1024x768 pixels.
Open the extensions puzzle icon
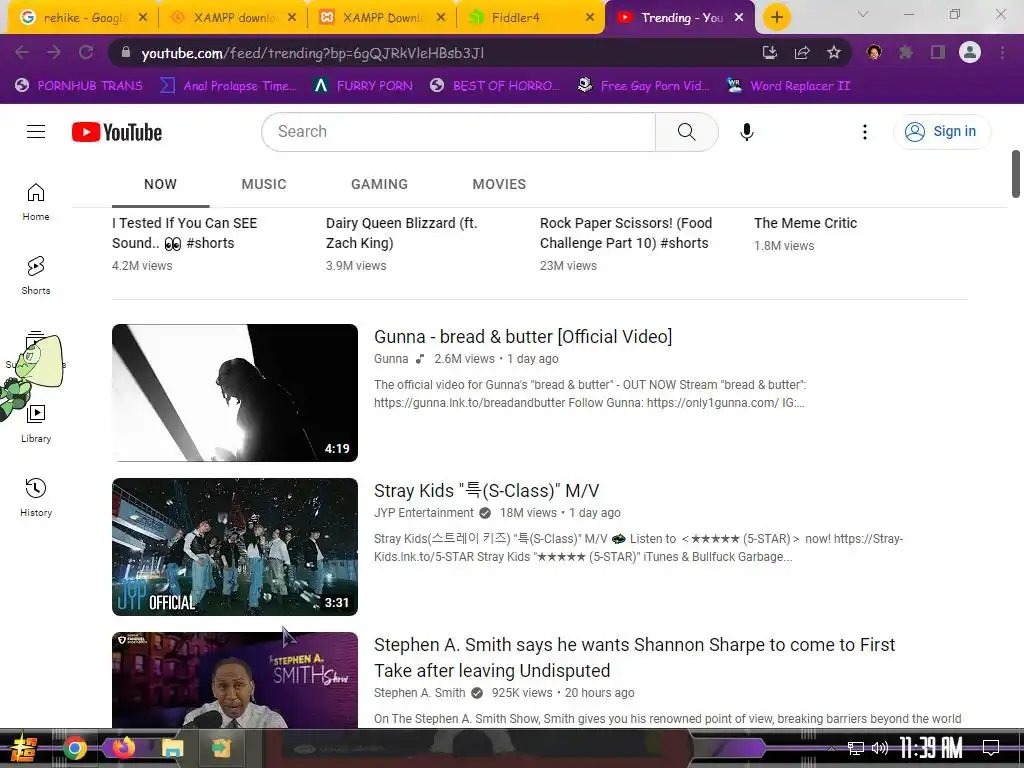point(906,52)
